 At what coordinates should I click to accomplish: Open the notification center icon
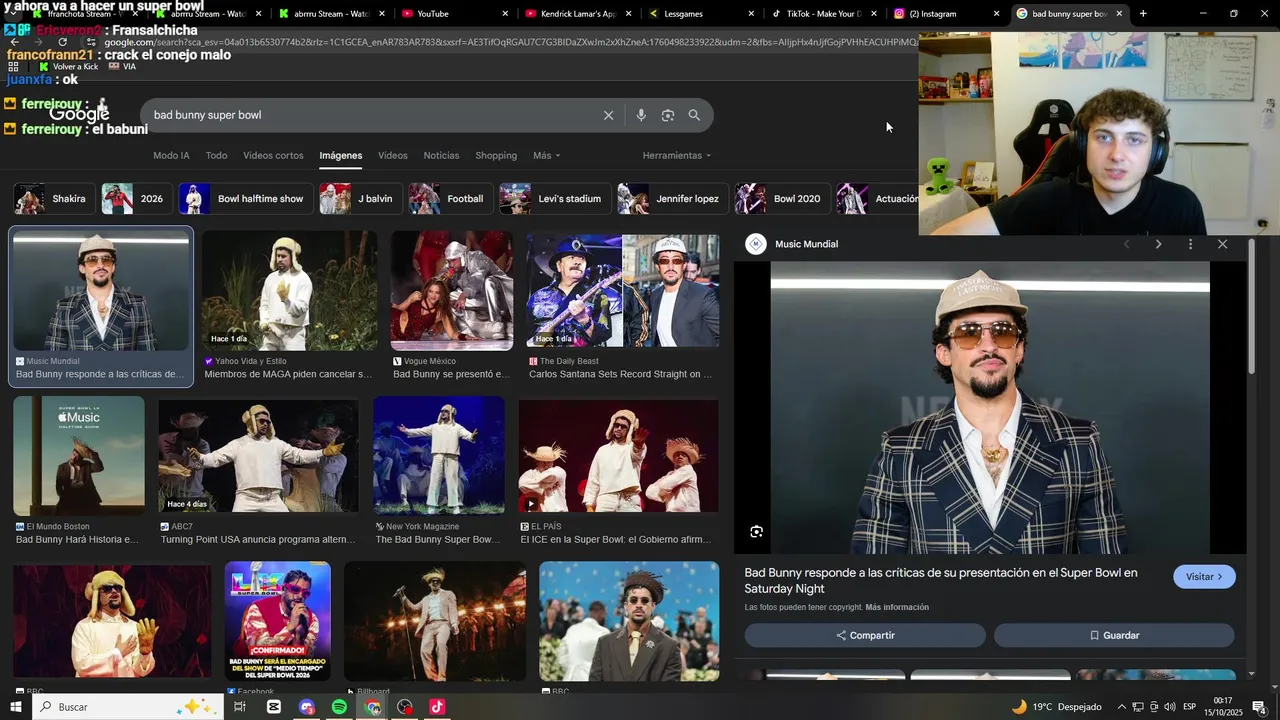(1259, 707)
